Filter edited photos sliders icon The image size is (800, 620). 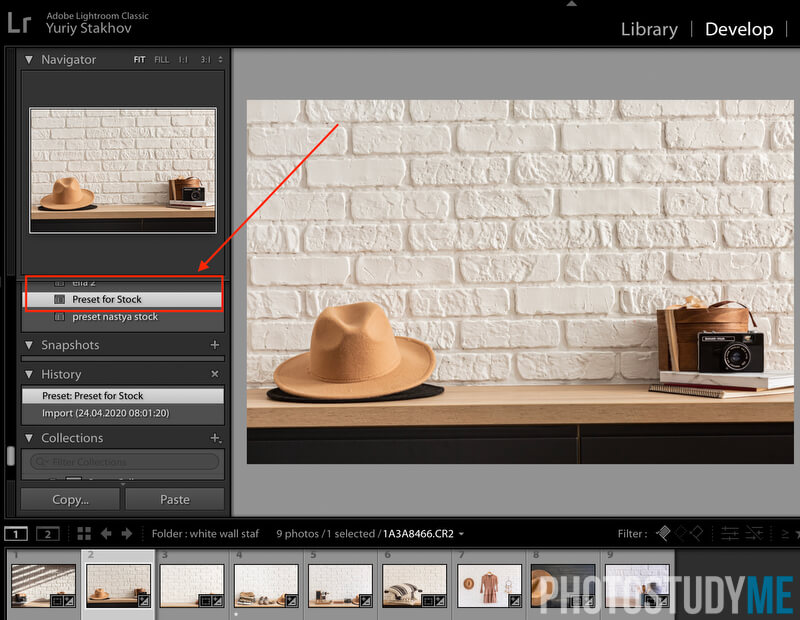click(730, 534)
